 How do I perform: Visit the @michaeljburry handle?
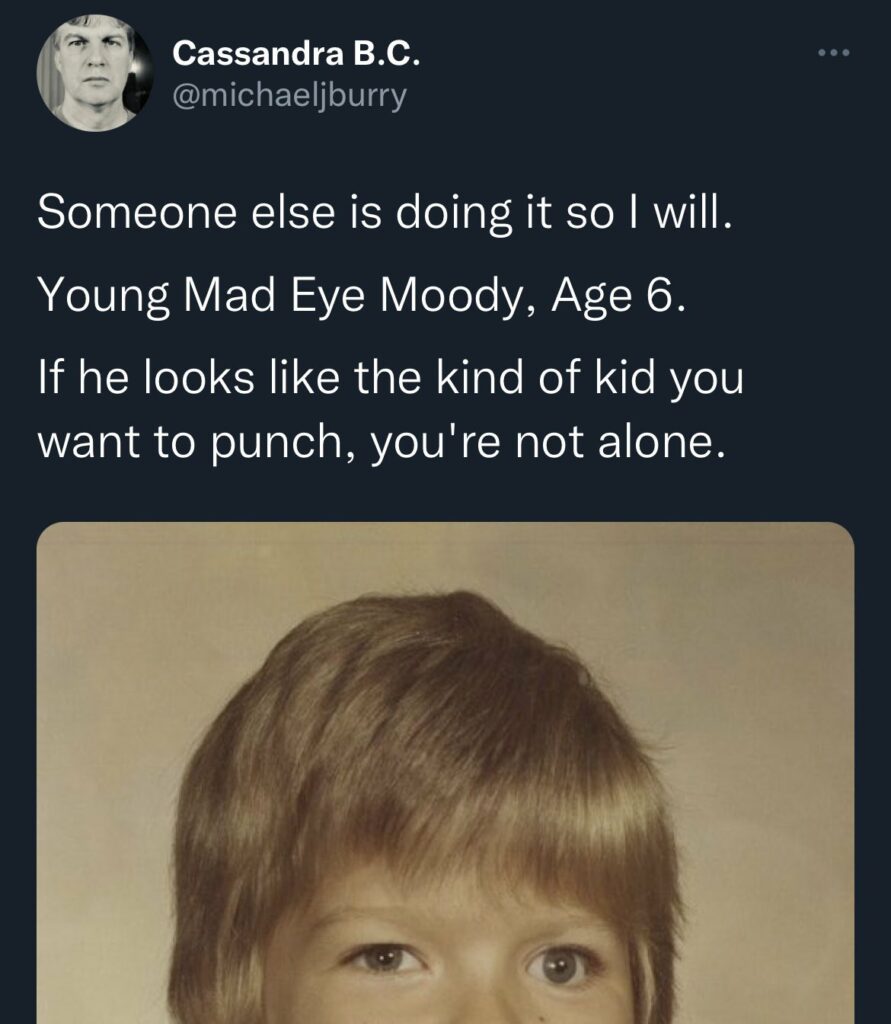[x=290, y=97]
